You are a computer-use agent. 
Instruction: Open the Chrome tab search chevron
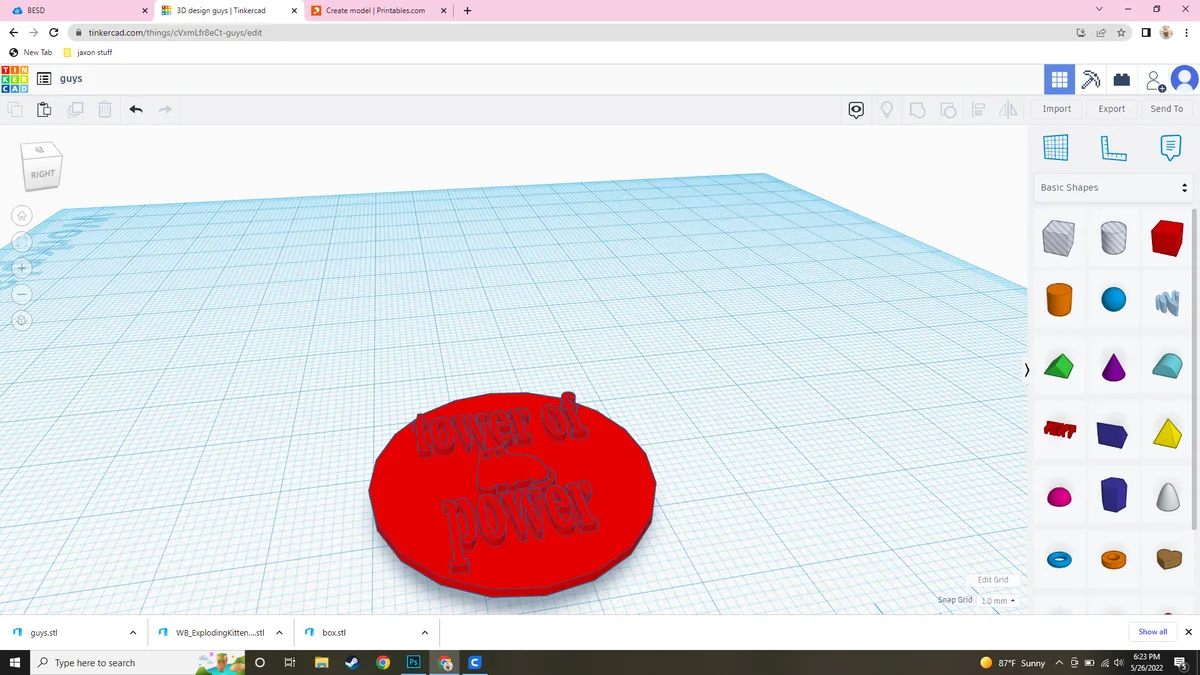[1100, 10]
